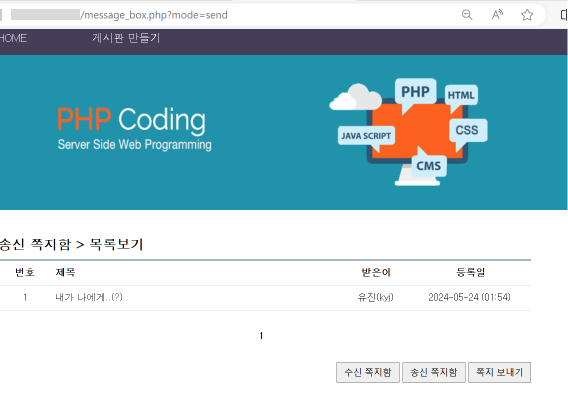Click the 제목 column header
This screenshot has width=568, height=402.
[65, 272]
